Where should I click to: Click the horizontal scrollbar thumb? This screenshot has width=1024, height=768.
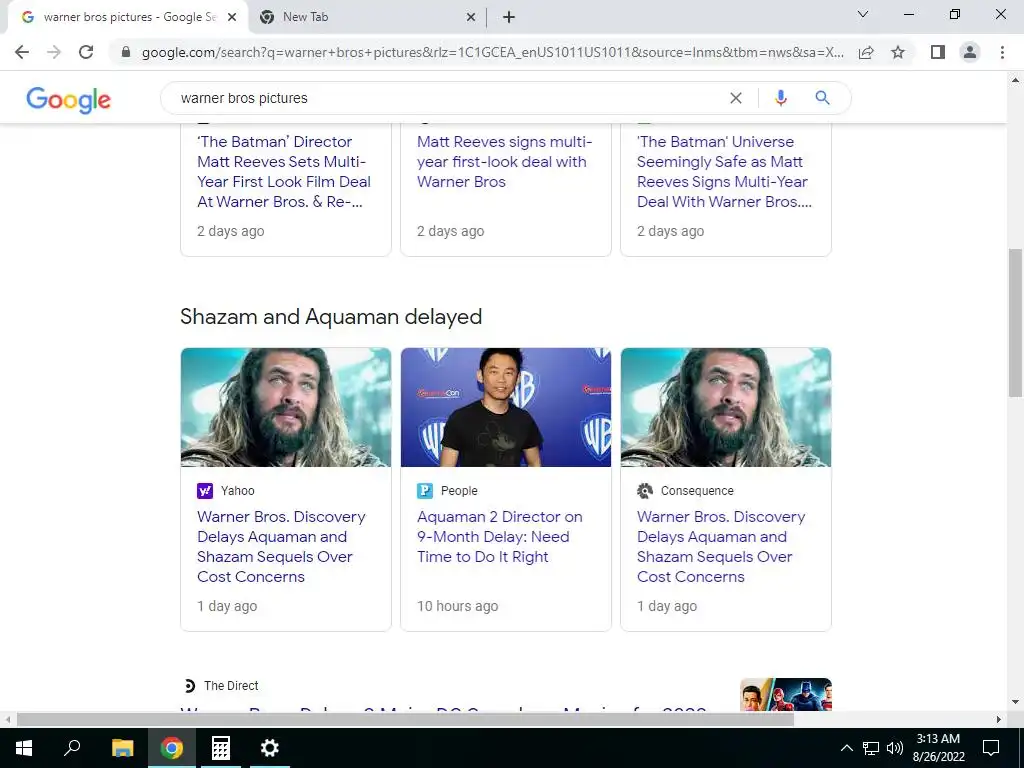405,719
